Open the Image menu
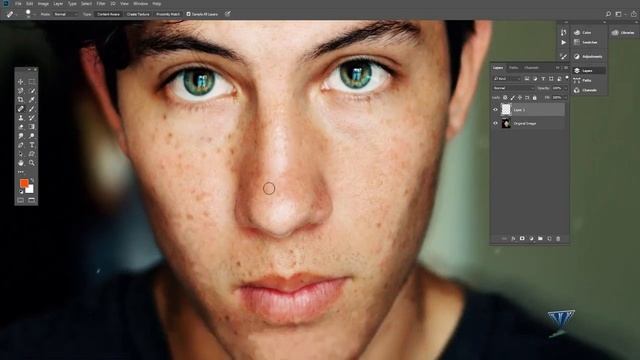The width and height of the screenshot is (640, 360). pos(43,4)
